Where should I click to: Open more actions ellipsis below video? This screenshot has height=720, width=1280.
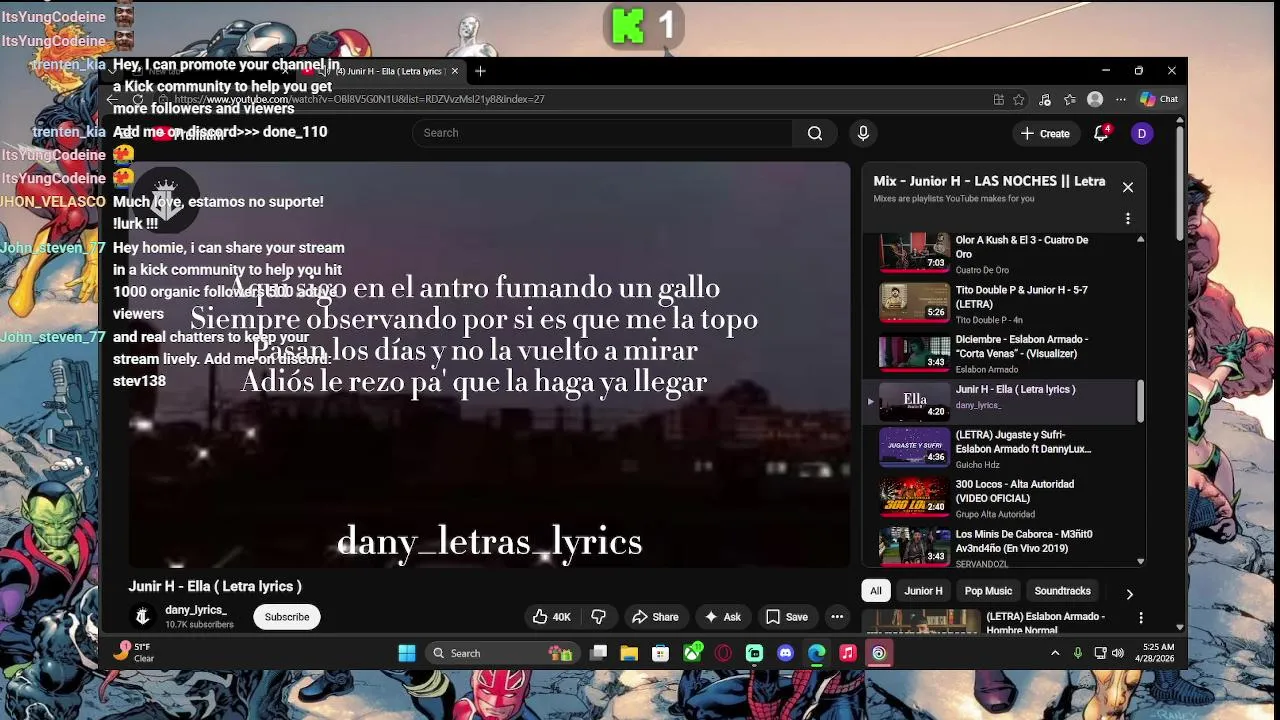(x=837, y=617)
